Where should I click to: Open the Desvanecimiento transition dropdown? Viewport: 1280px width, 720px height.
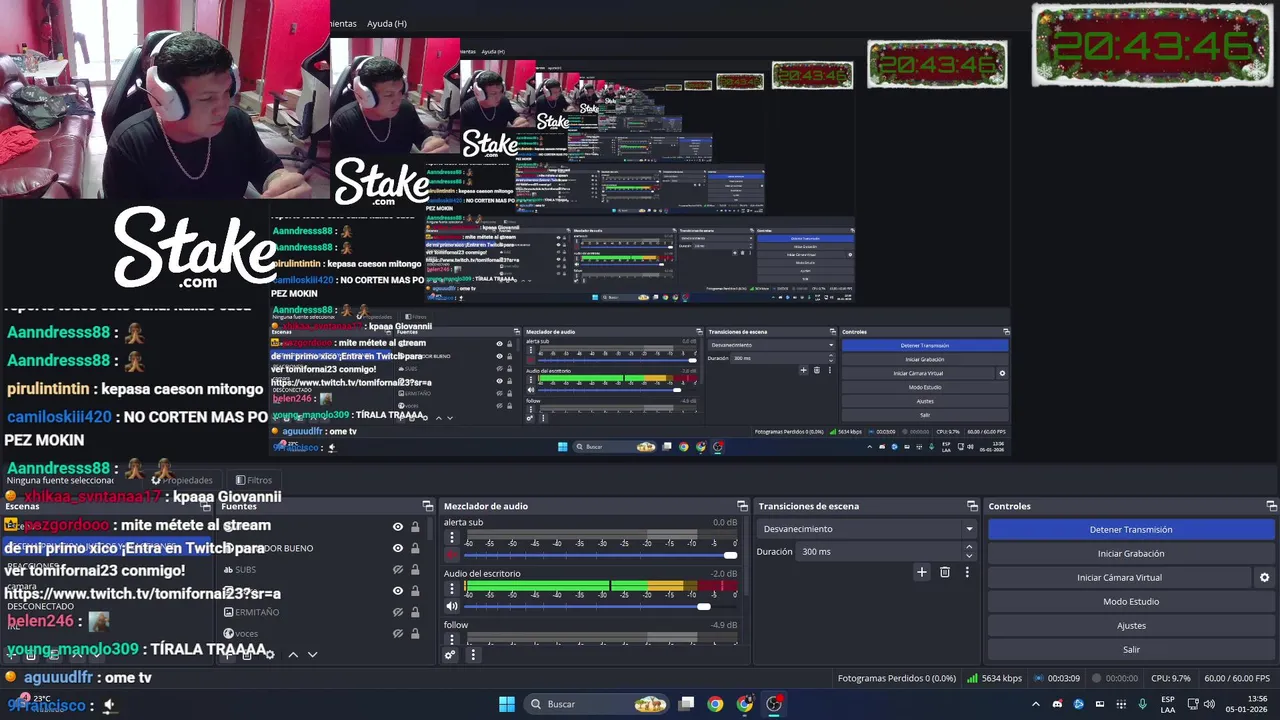point(866,529)
